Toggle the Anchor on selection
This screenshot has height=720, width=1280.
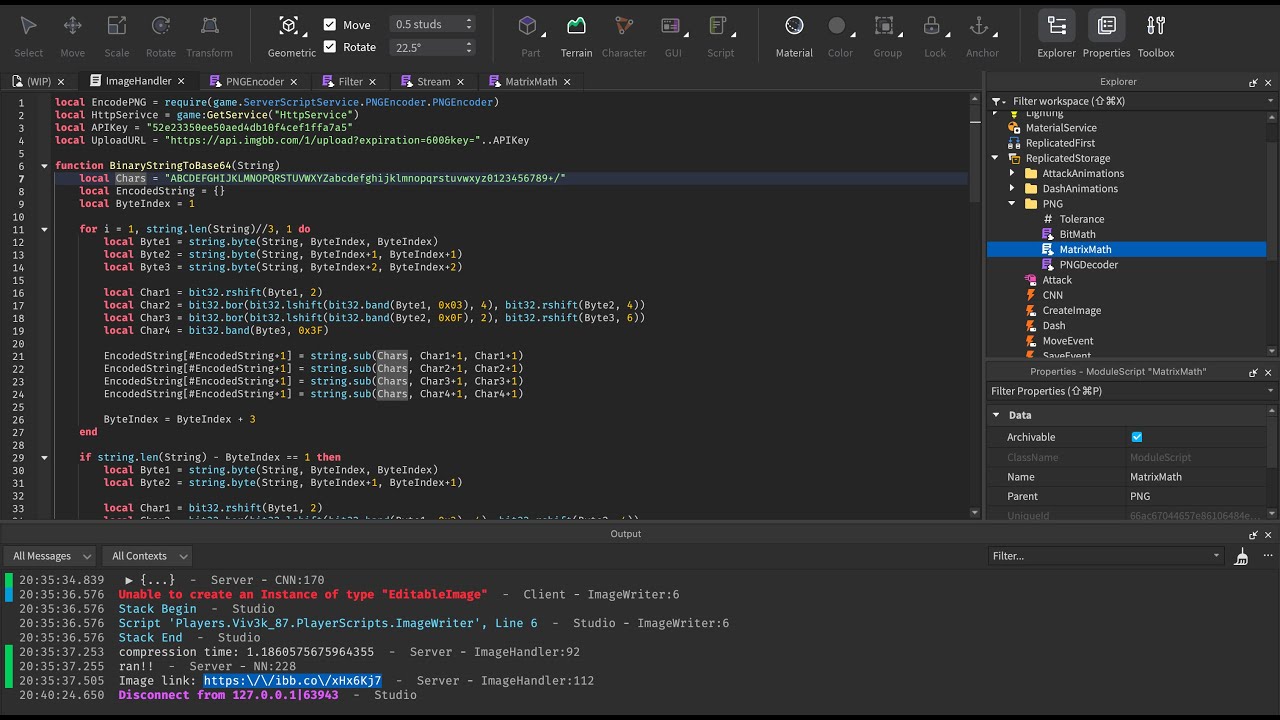981,30
